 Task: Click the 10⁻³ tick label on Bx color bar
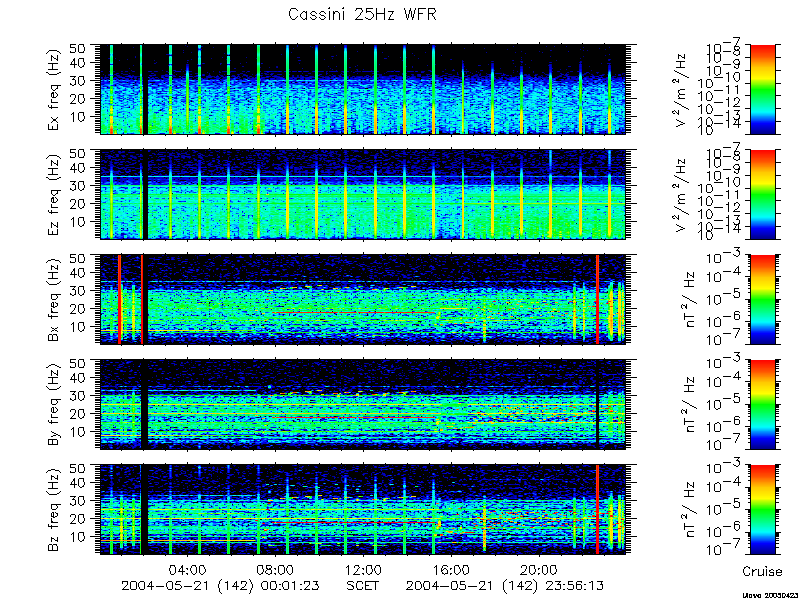pos(725,258)
